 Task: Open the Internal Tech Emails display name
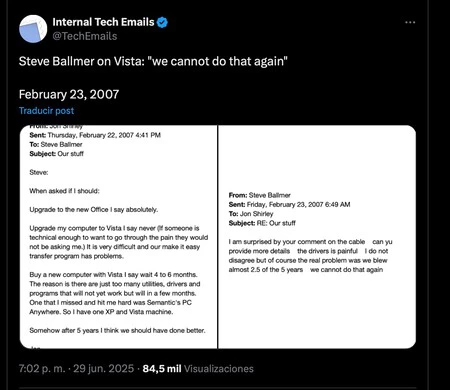[103, 22]
